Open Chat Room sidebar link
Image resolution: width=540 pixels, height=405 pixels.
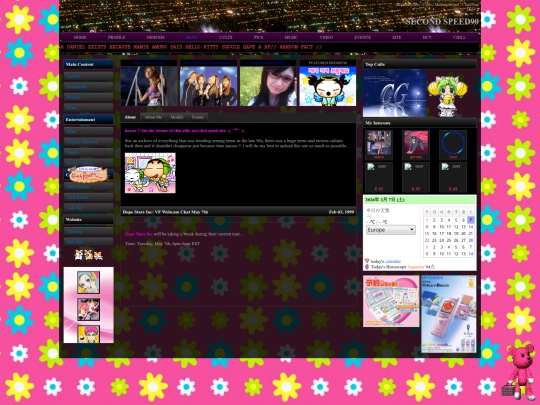[x=89, y=197]
